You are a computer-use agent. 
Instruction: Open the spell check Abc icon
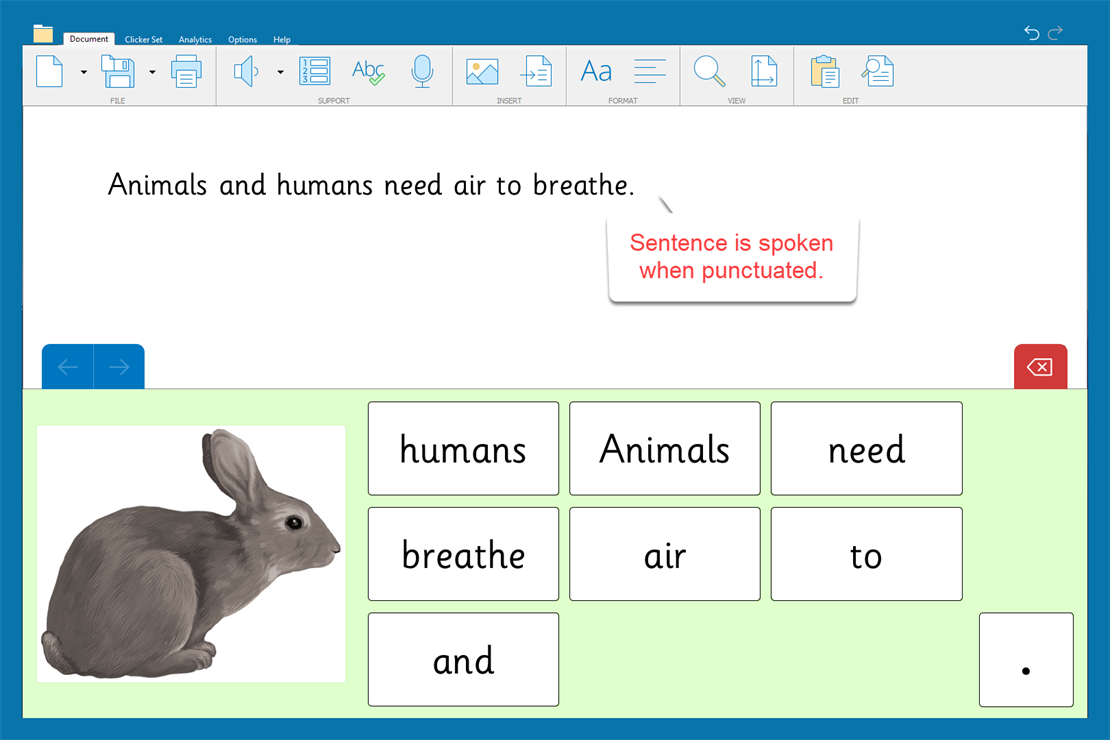tap(368, 72)
